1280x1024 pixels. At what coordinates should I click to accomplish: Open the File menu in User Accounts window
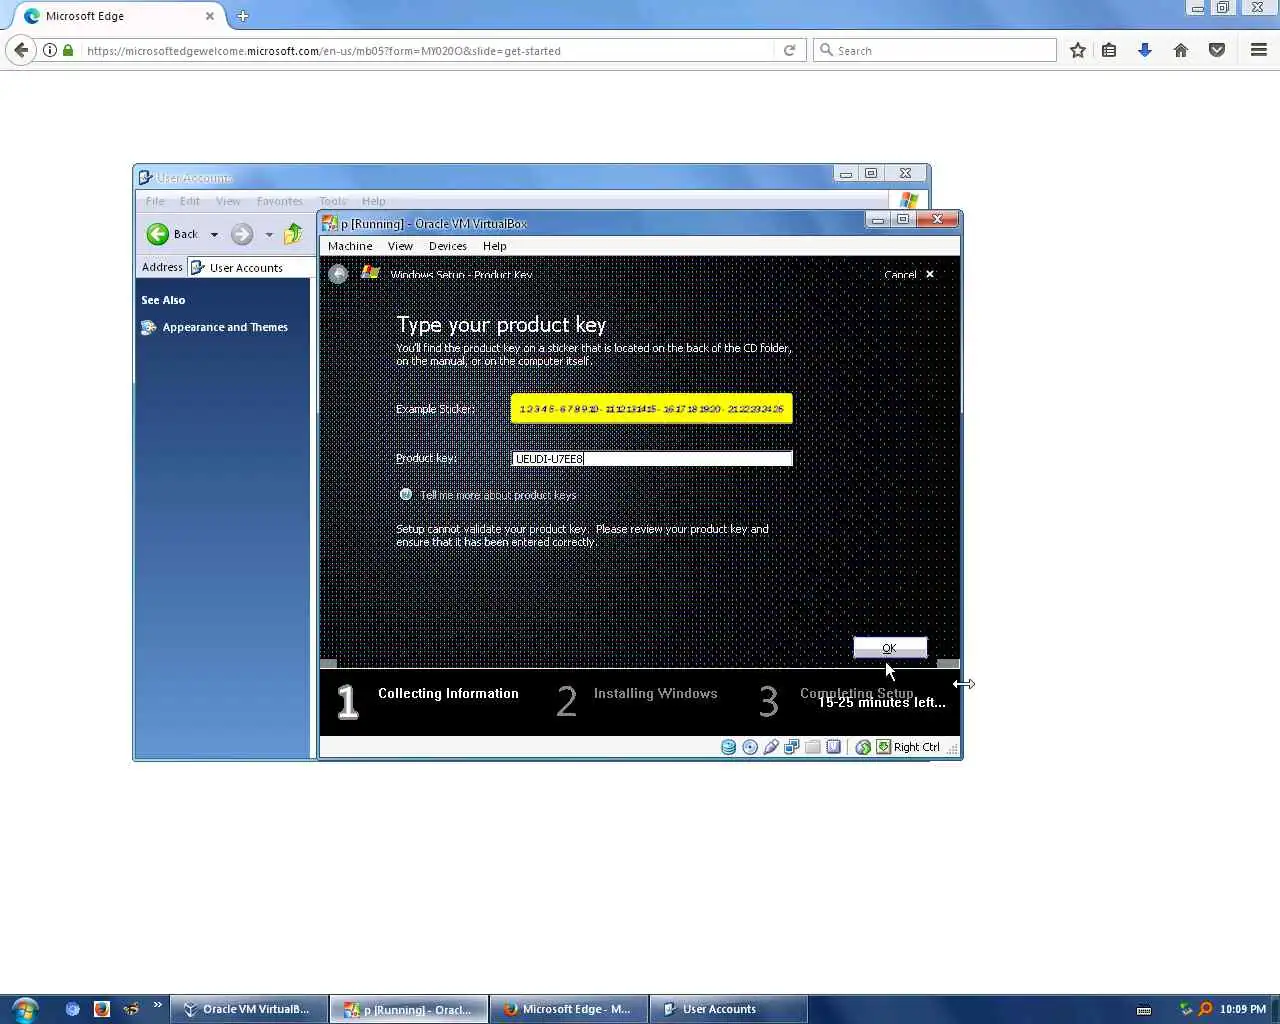pos(155,201)
